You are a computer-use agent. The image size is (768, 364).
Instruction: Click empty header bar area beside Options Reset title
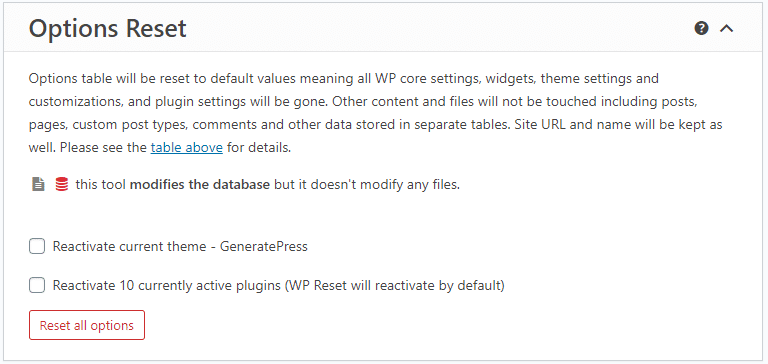(x=441, y=28)
